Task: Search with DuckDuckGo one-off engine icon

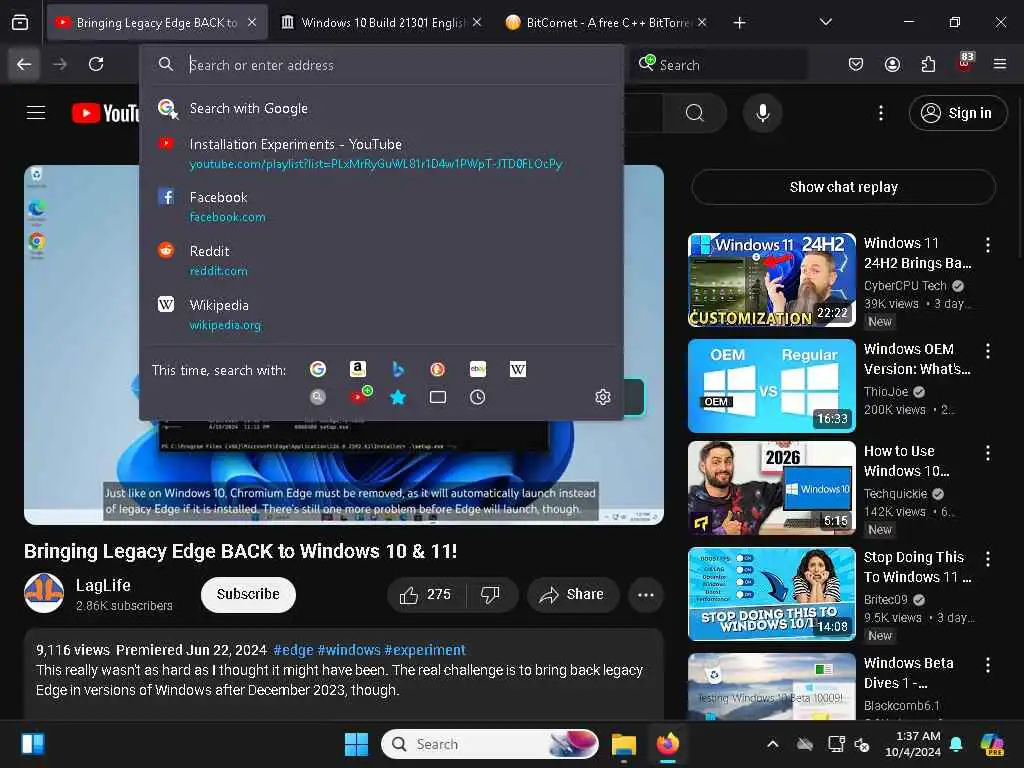Action: [x=438, y=370]
